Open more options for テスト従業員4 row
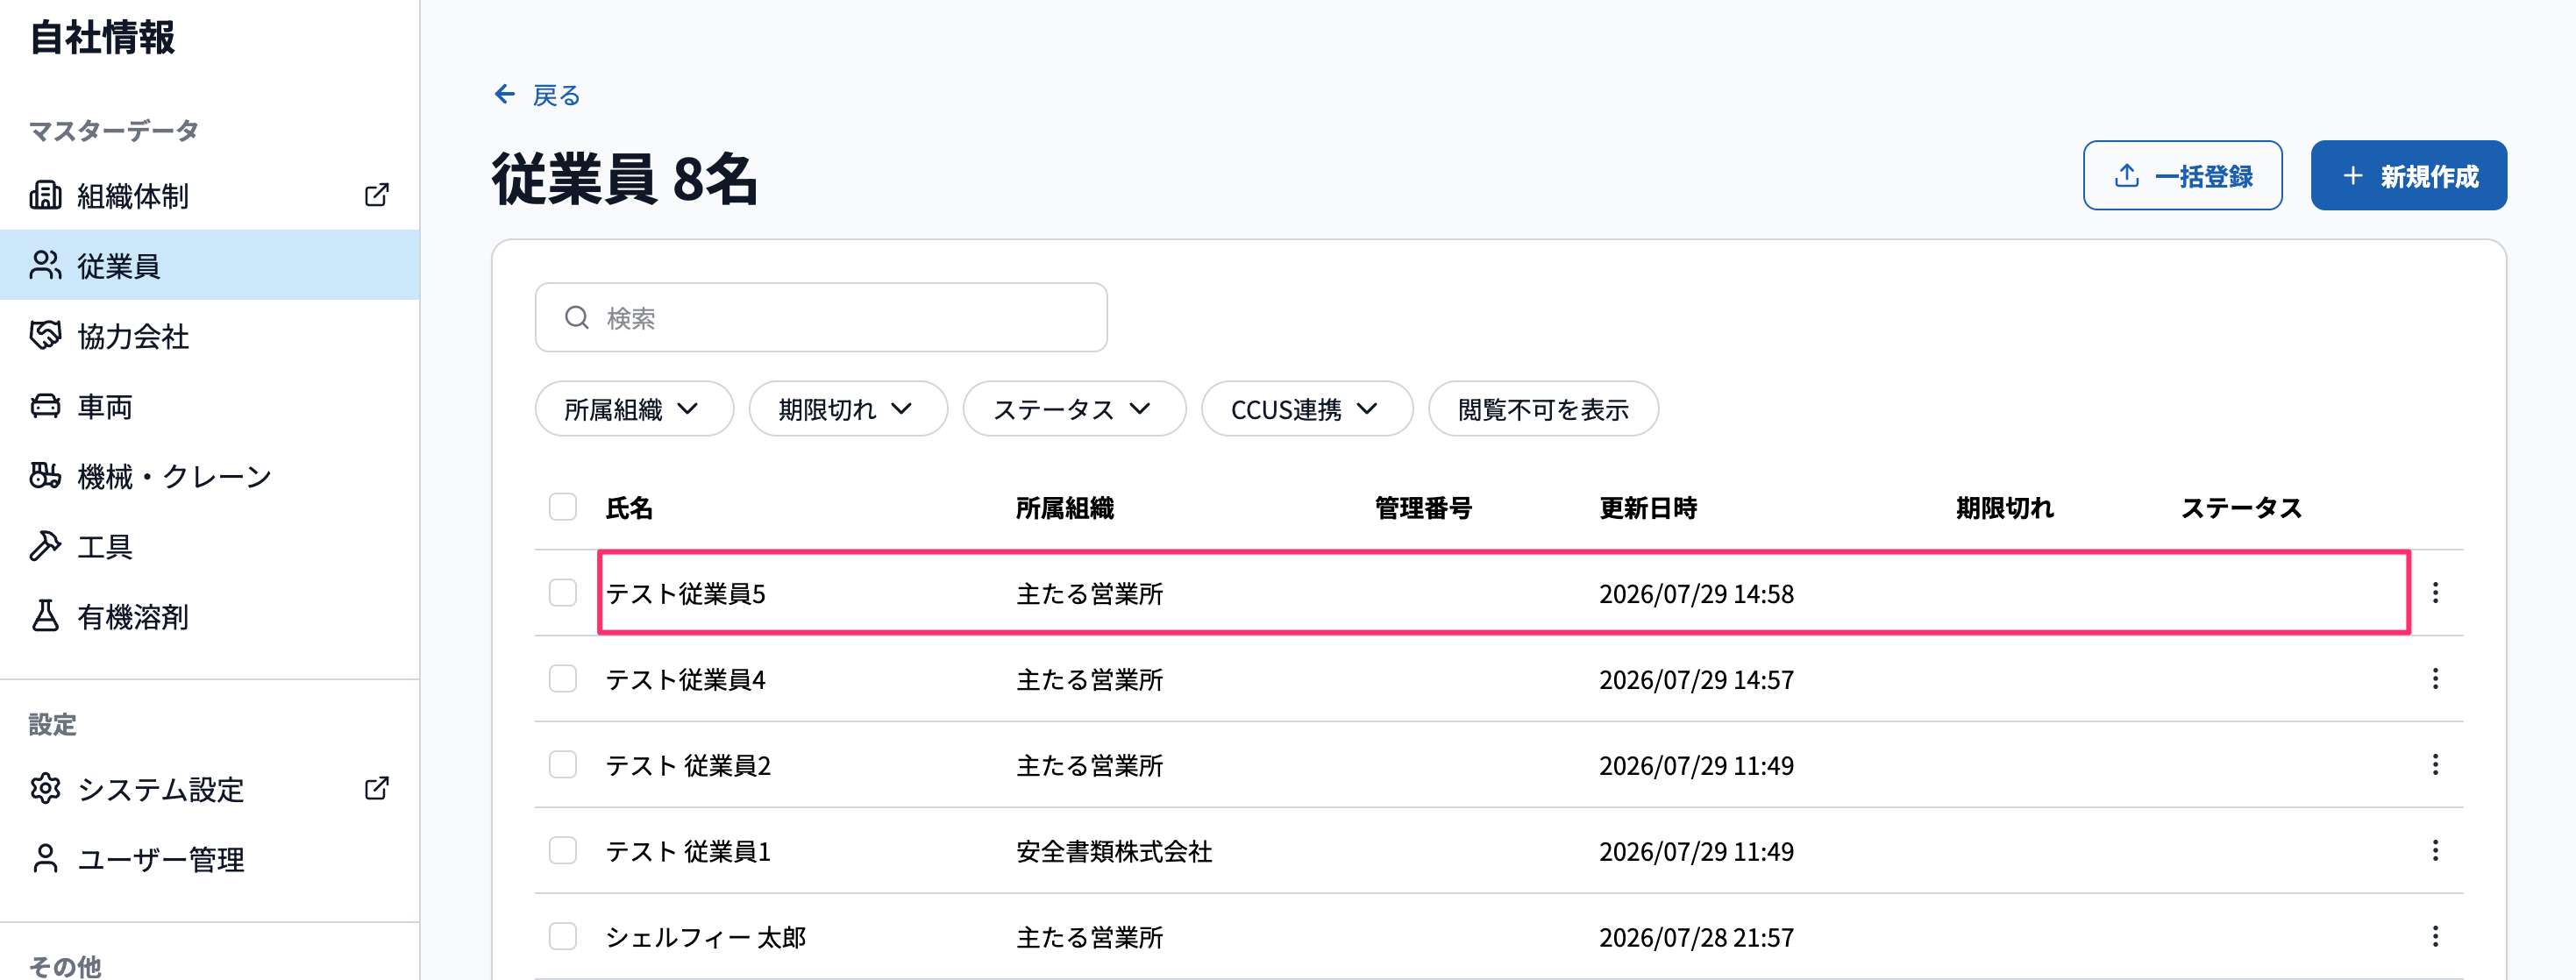The width and height of the screenshot is (2576, 980). 2435,679
